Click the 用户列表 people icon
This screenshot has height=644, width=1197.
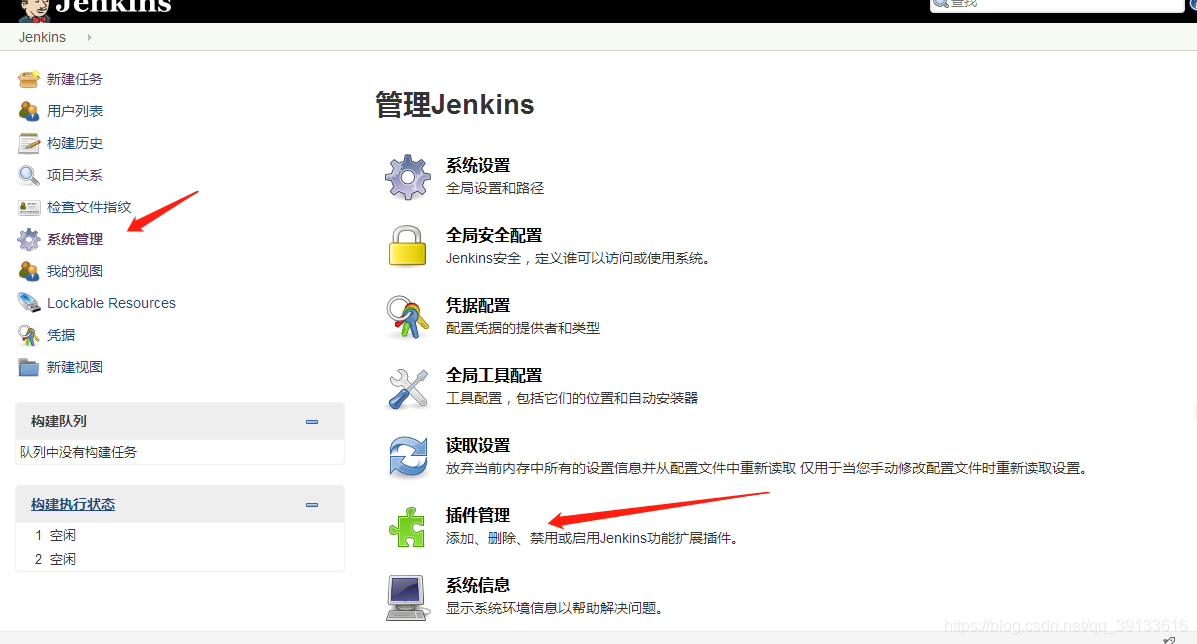click(x=29, y=111)
